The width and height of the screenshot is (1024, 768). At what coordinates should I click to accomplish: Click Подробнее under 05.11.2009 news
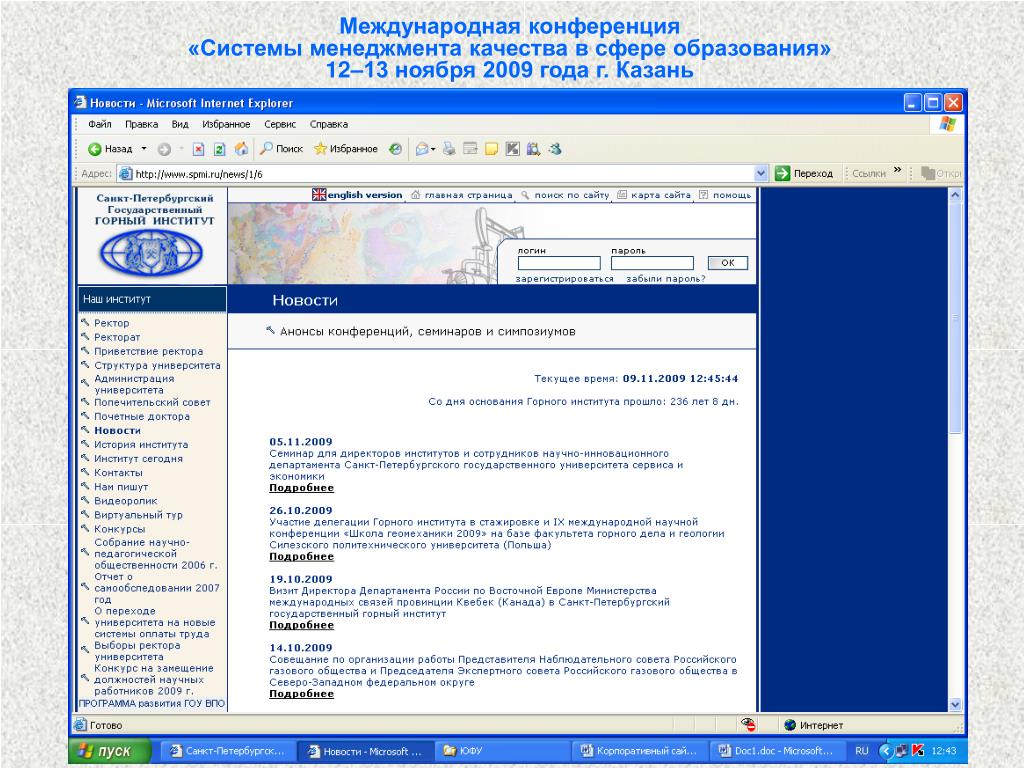302,488
